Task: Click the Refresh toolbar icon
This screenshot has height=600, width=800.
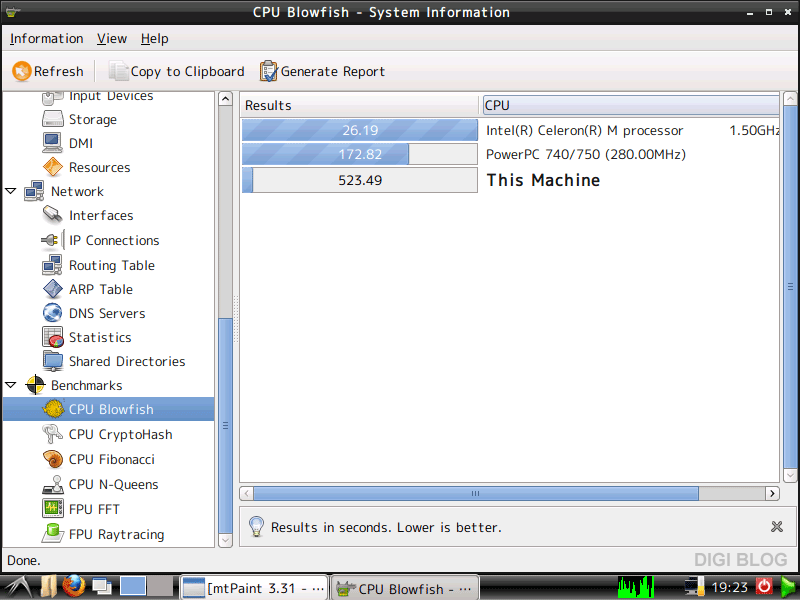Action: coord(22,71)
